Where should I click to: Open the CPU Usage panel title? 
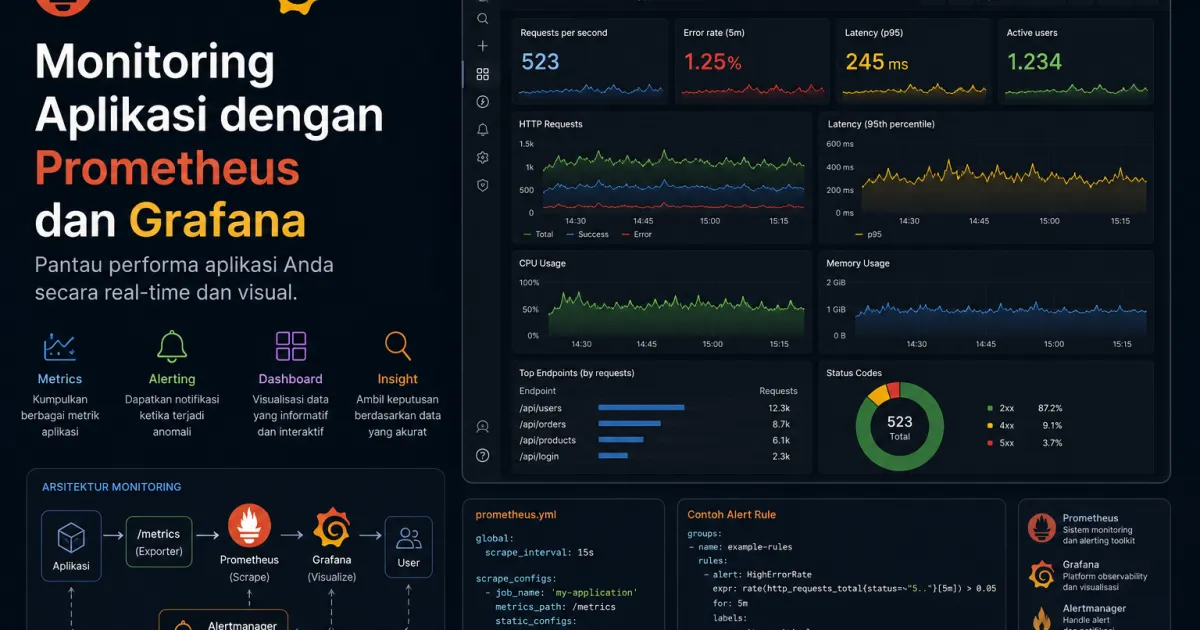(x=542, y=263)
